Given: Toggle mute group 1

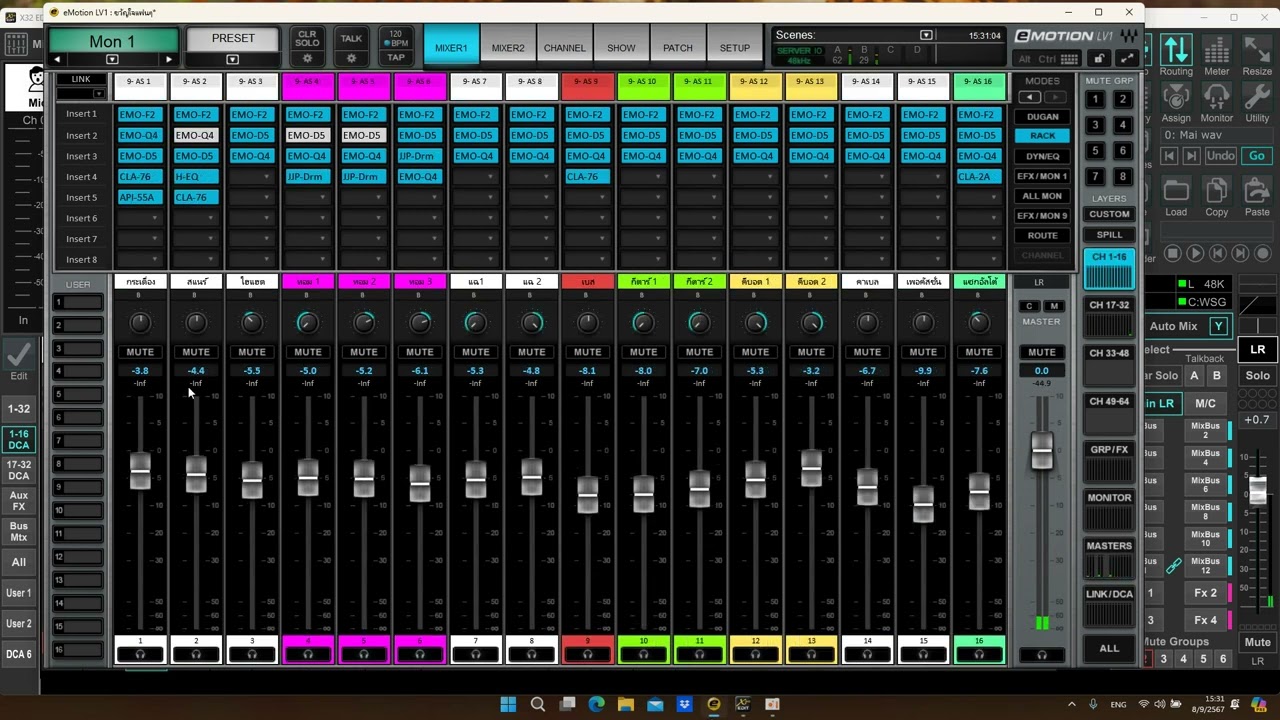Looking at the screenshot, I should point(1096,99).
